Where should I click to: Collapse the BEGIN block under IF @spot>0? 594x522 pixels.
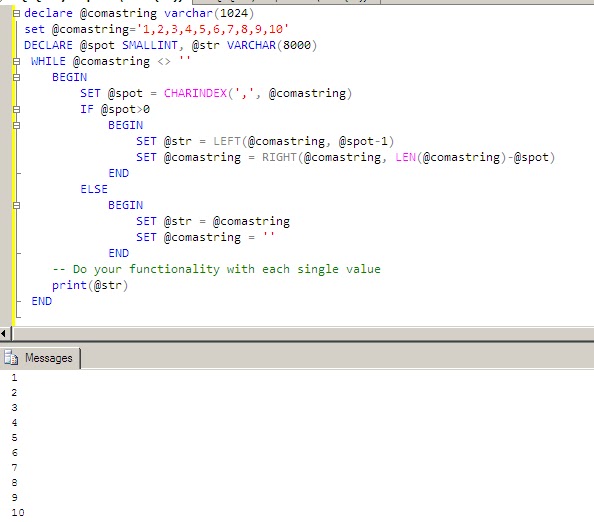tap(16, 125)
